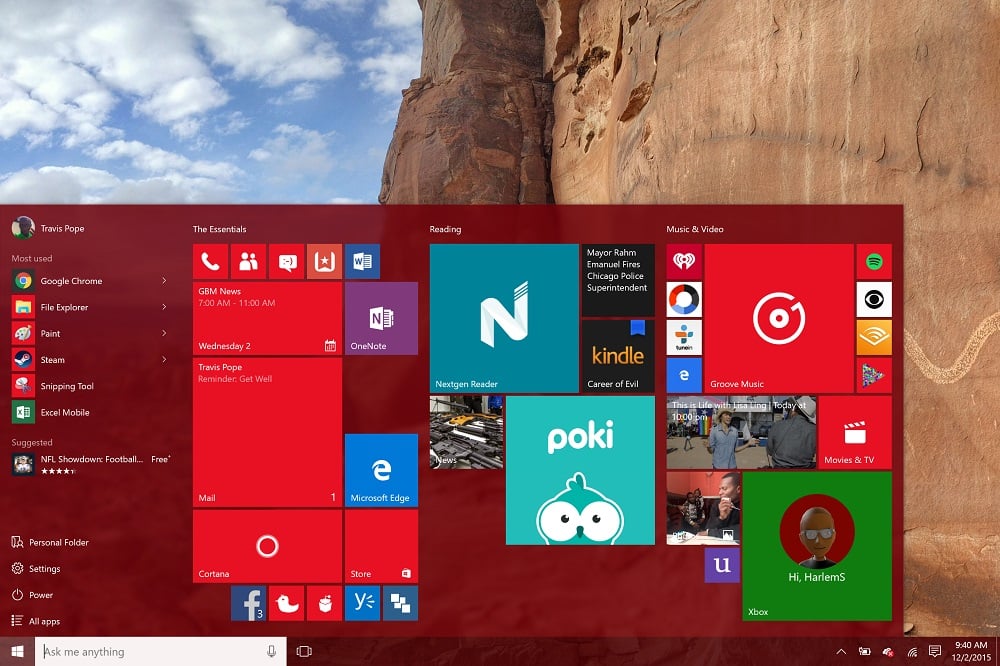Click the Travis Pope account name
This screenshot has height=666, width=1000.
[x=62, y=228]
